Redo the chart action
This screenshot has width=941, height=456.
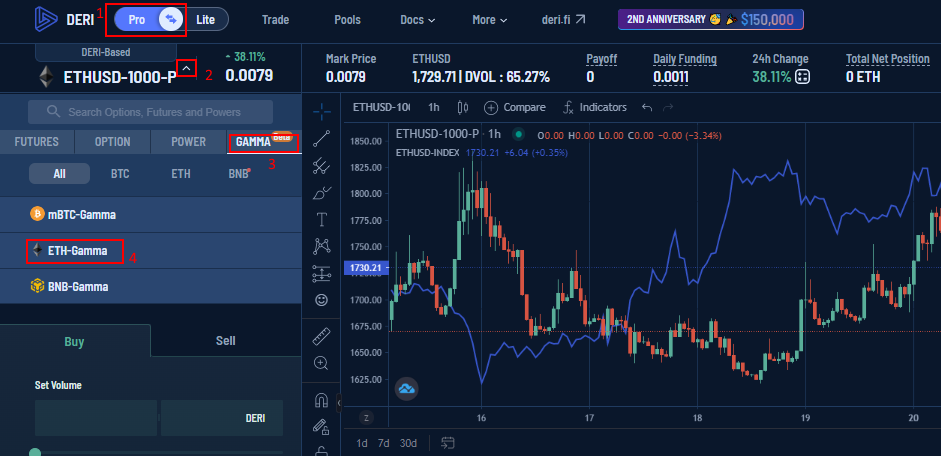pos(667,107)
